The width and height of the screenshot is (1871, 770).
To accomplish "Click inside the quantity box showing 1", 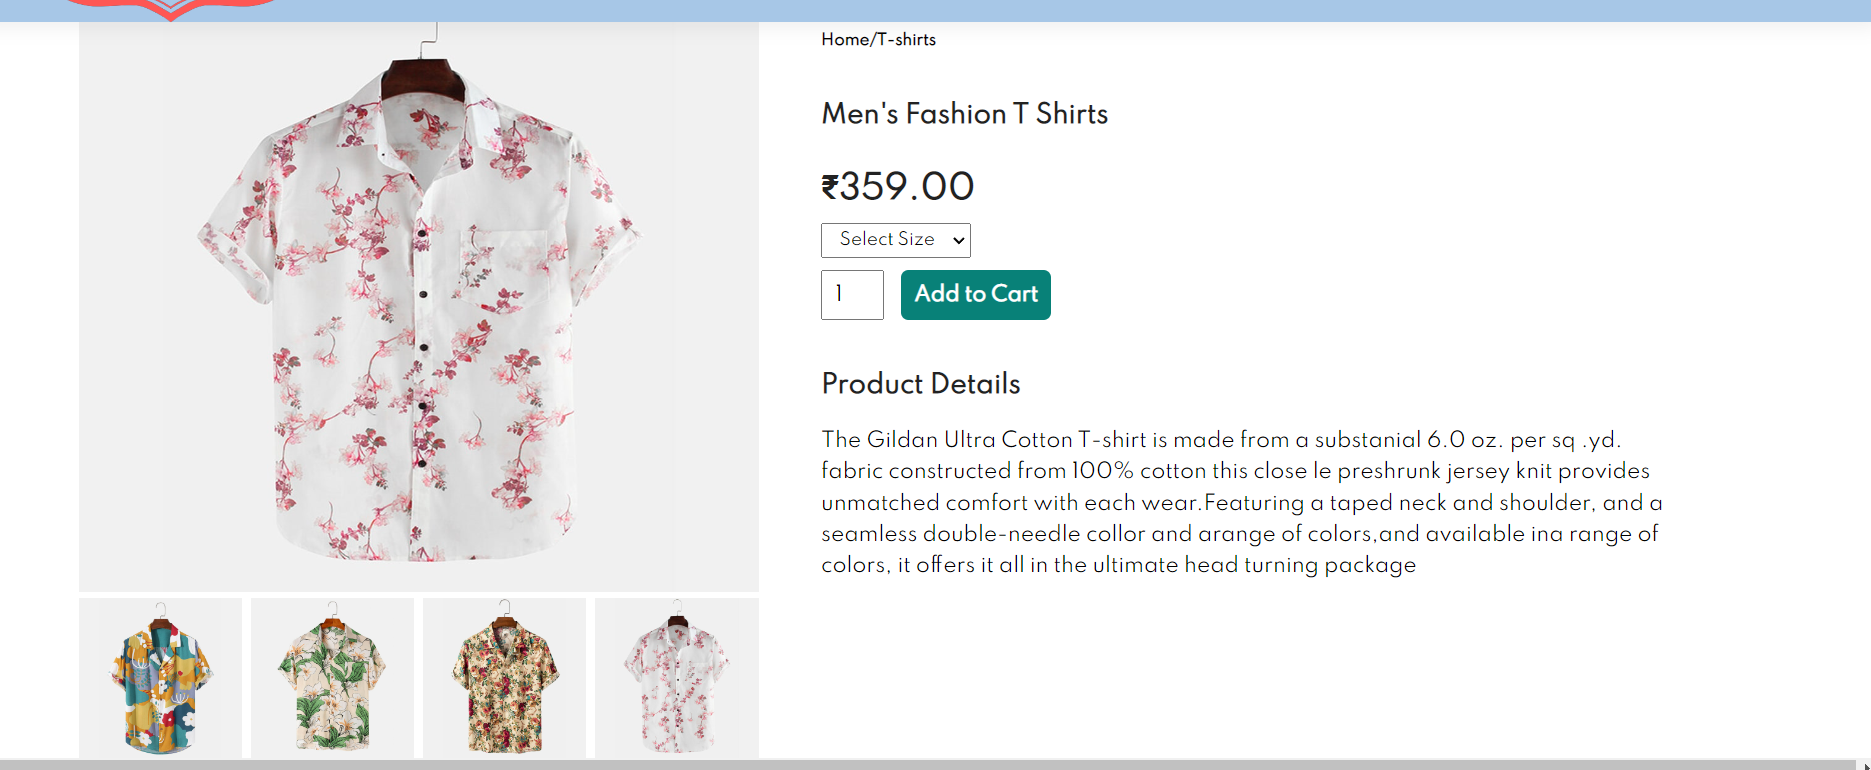I will point(851,295).
